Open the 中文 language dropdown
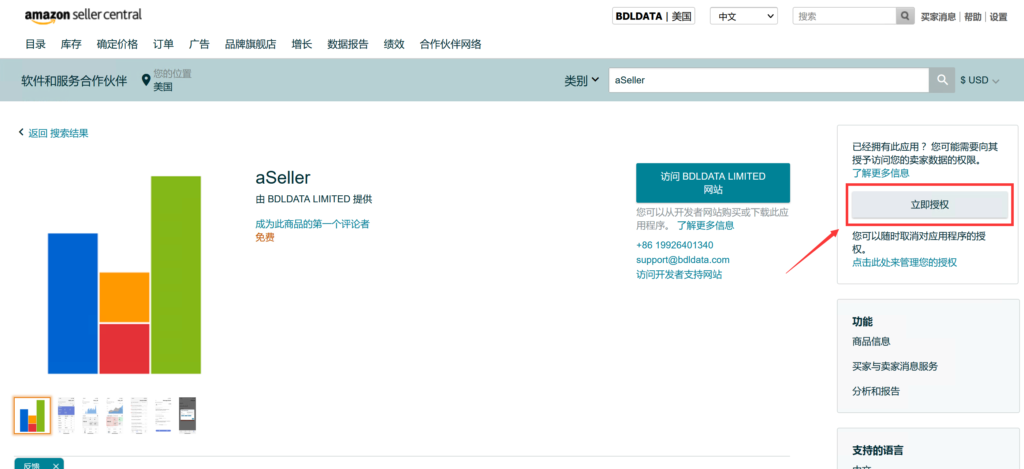 click(x=744, y=16)
